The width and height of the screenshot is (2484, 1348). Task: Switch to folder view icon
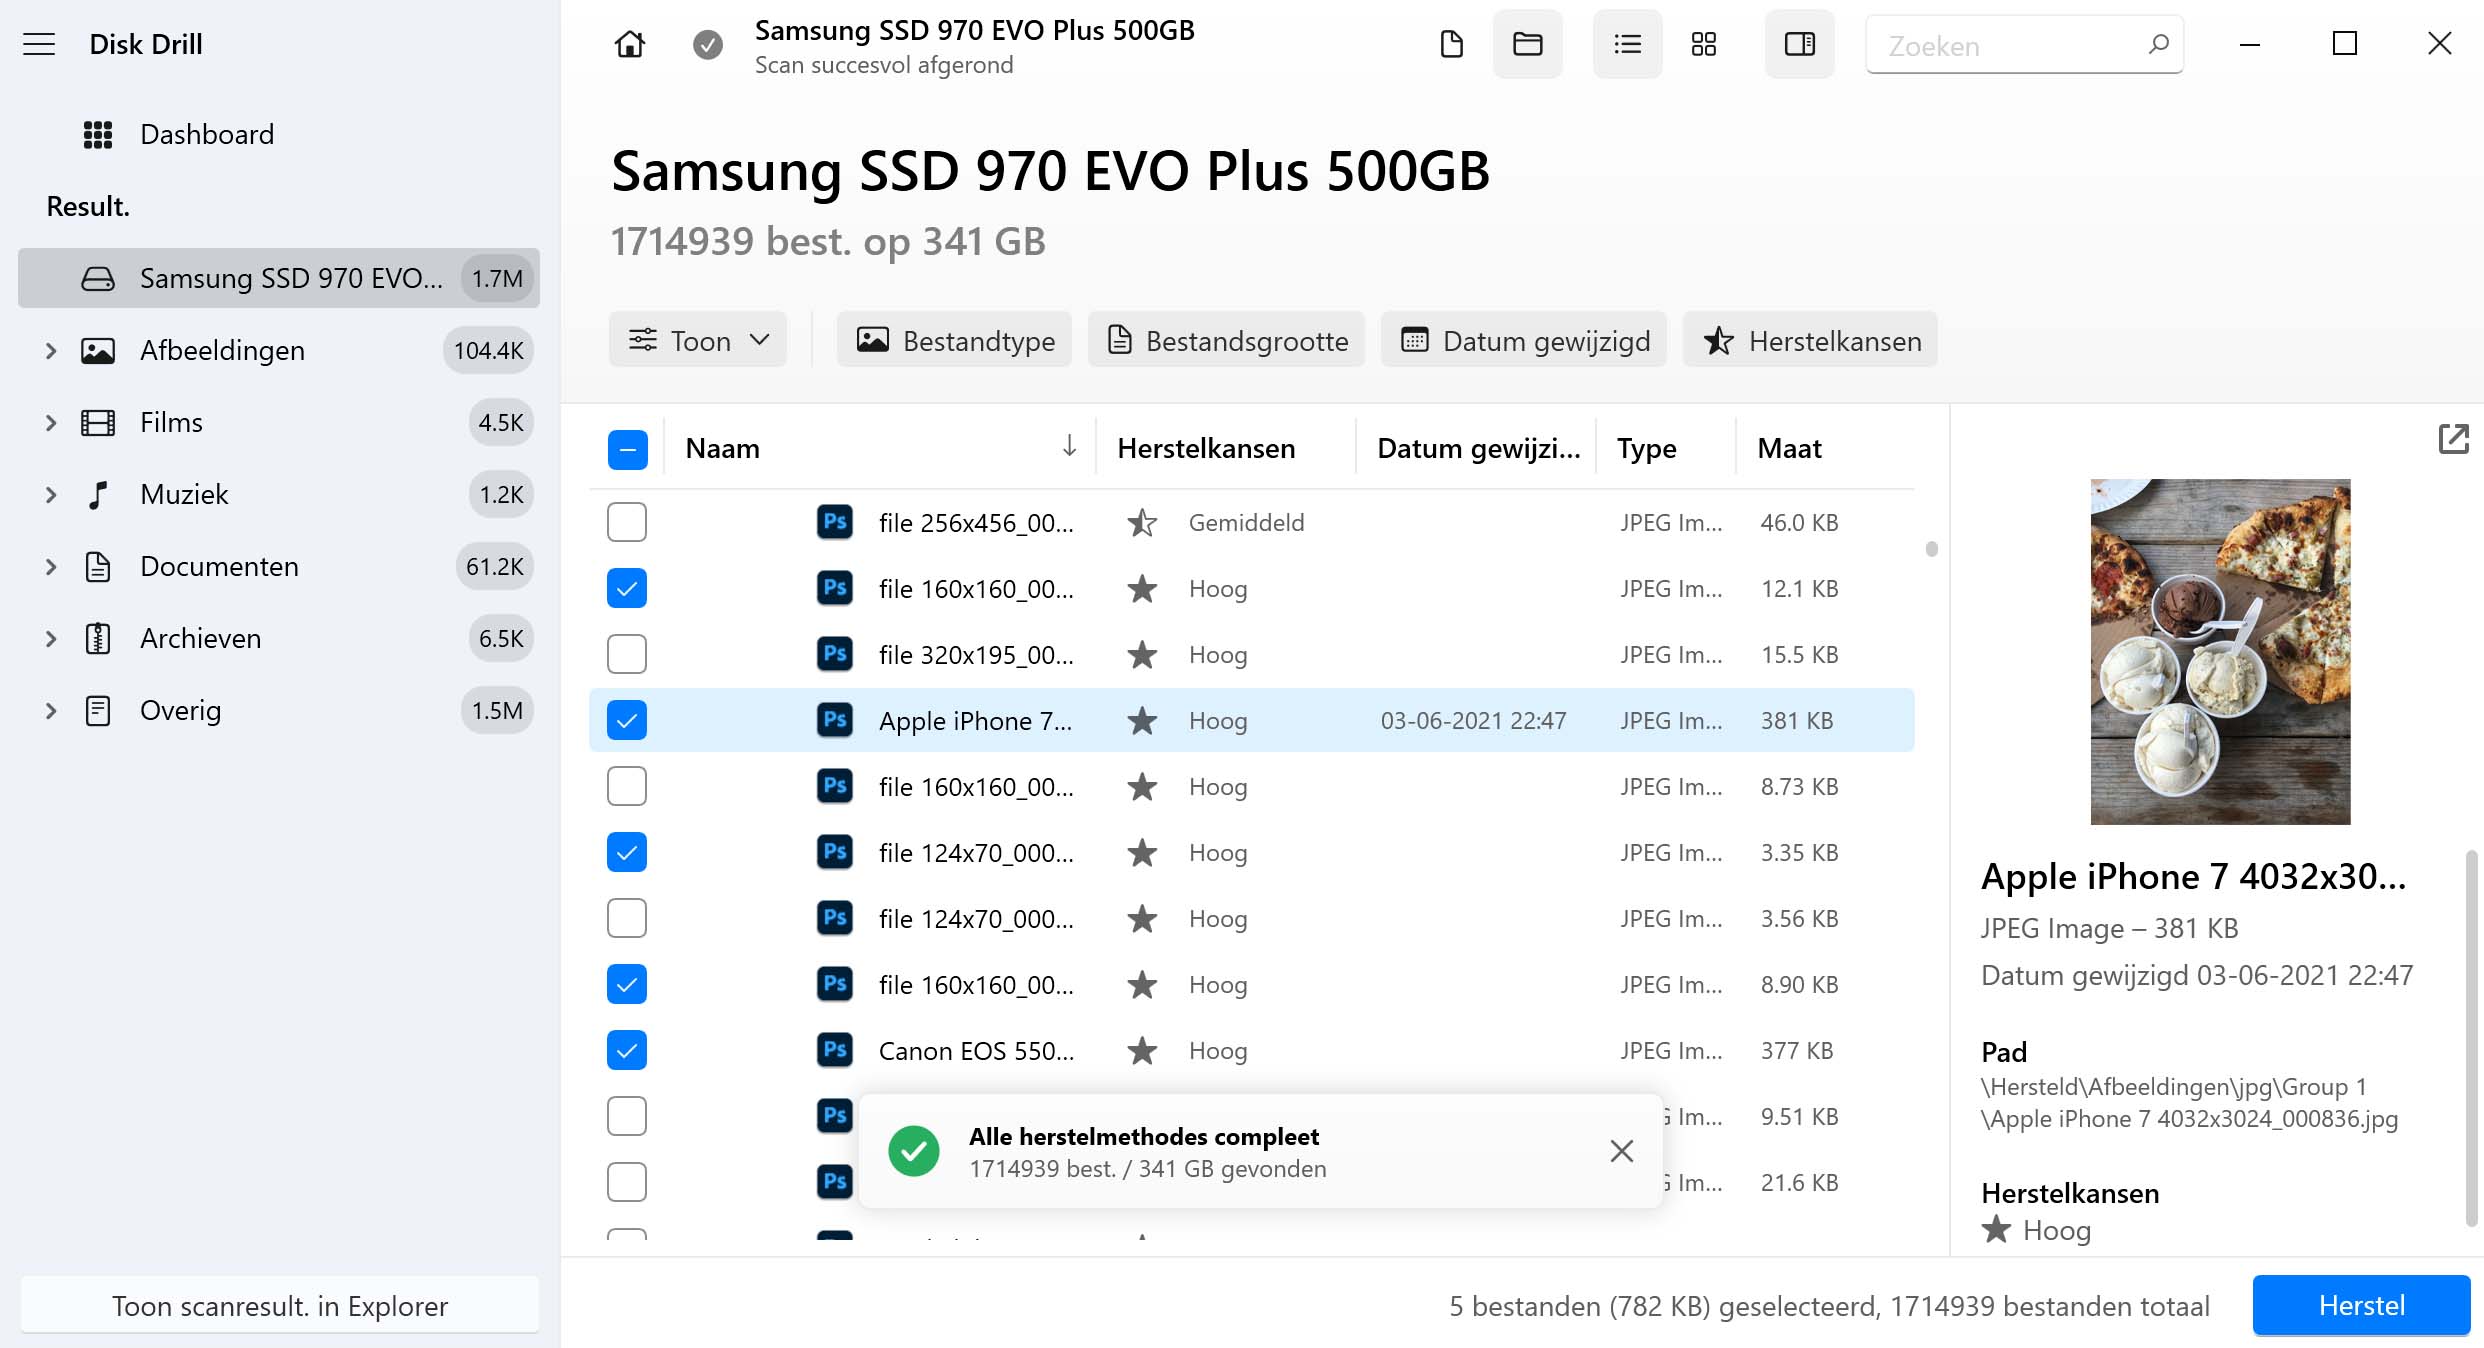(x=1527, y=44)
